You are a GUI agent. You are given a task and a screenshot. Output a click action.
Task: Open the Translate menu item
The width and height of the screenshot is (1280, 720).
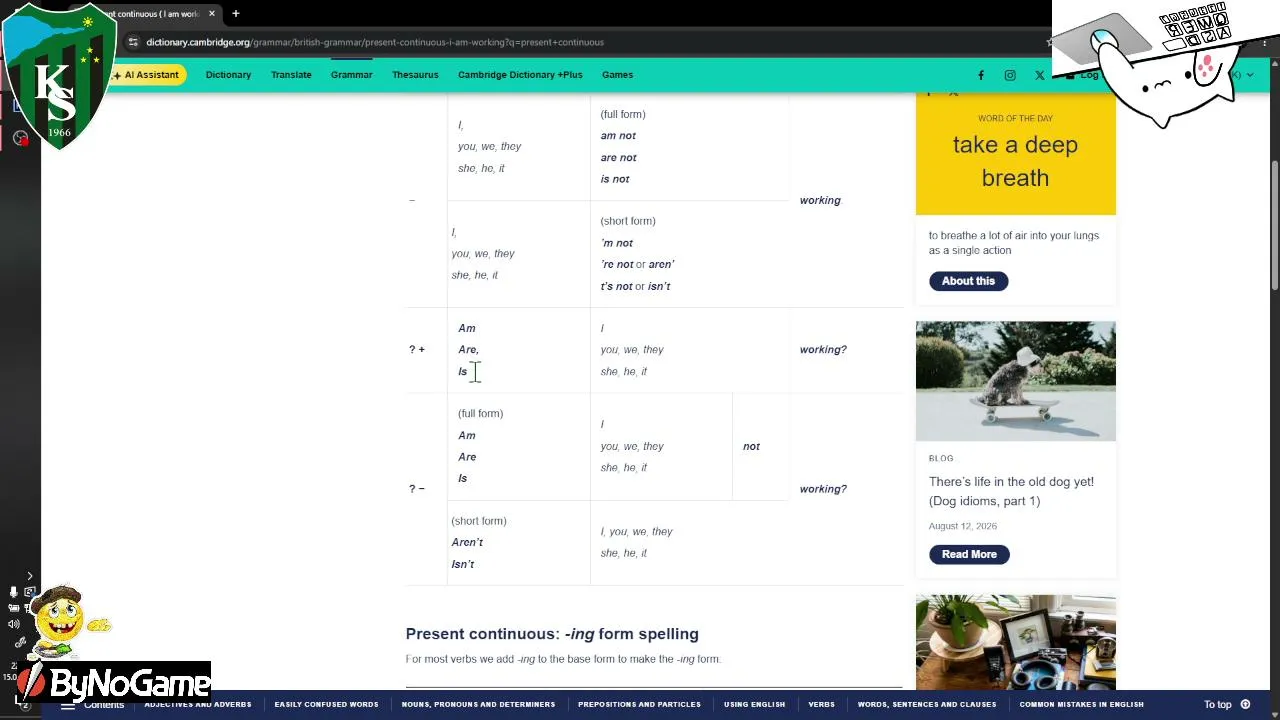[291, 75]
